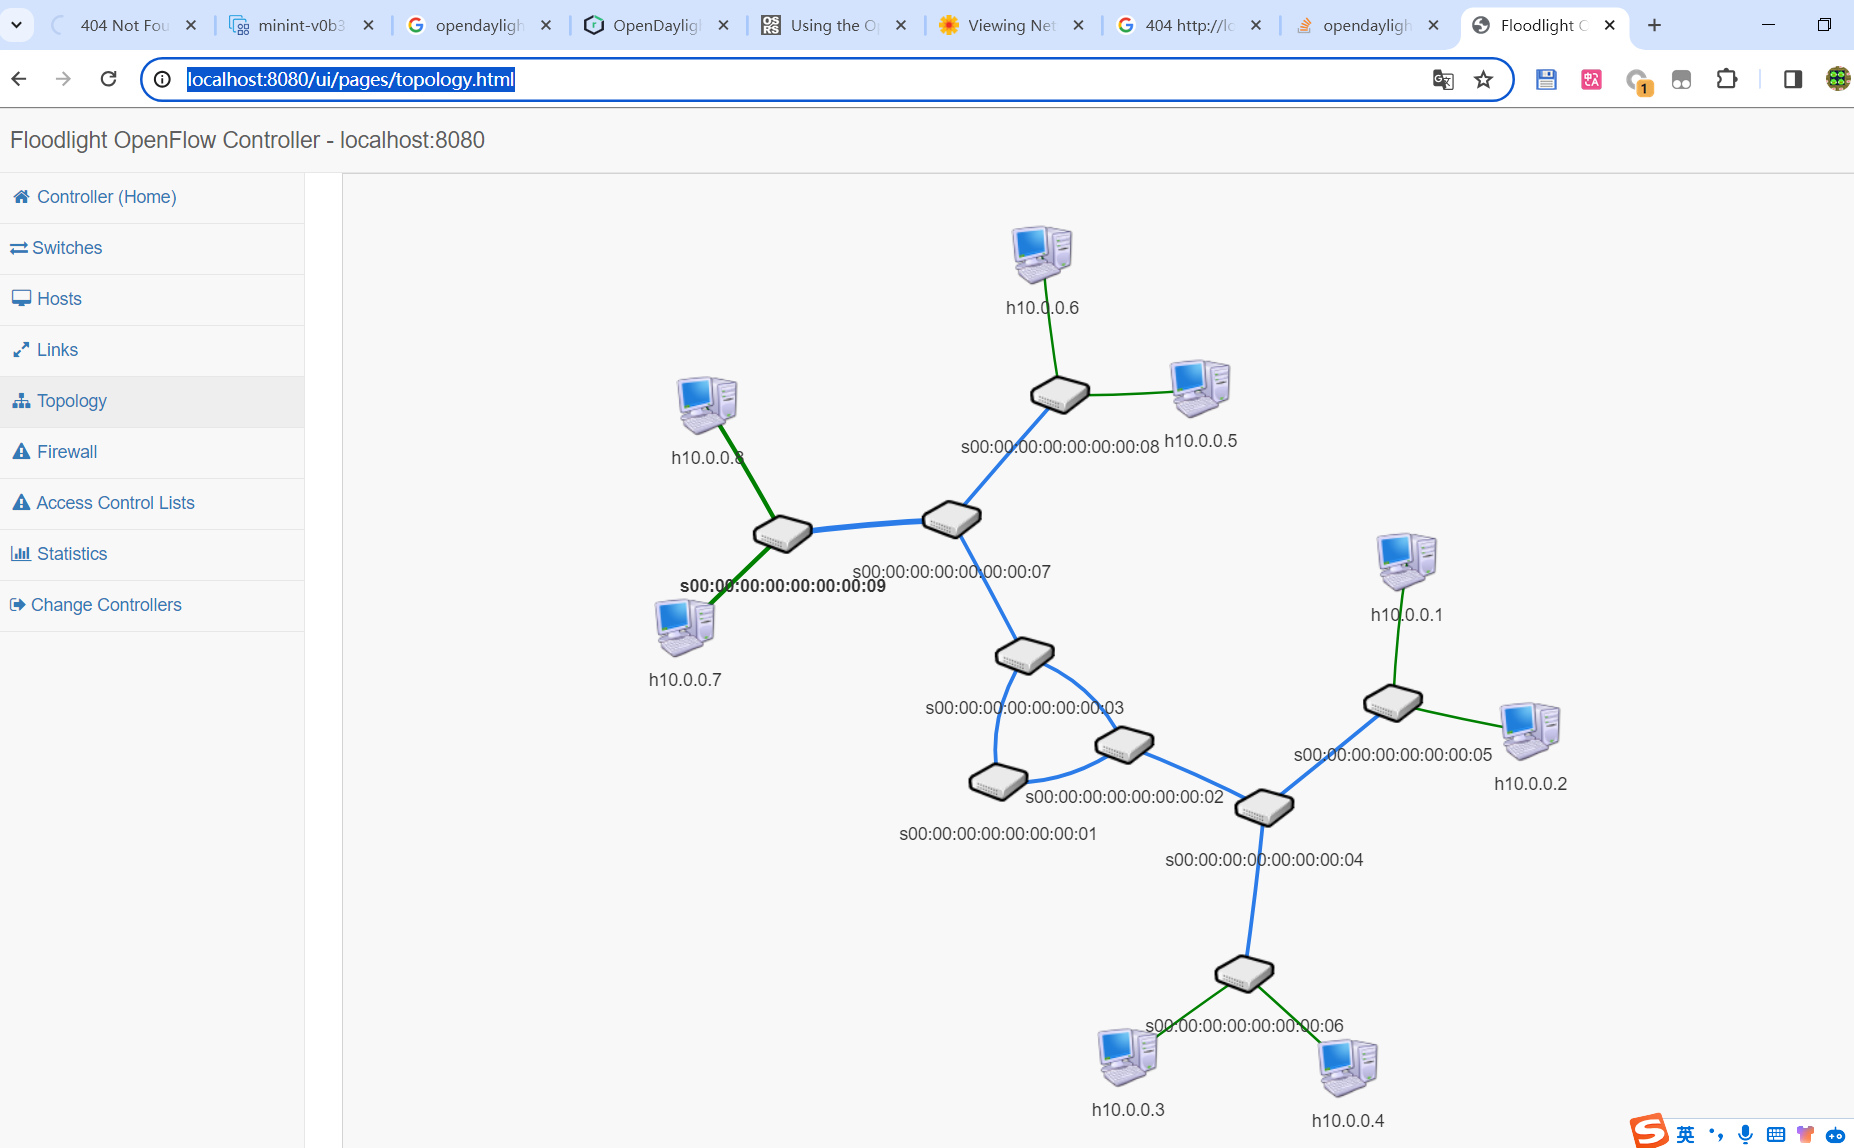Open the Extensions puzzle menu
This screenshot has width=1854, height=1148.
1727,79
